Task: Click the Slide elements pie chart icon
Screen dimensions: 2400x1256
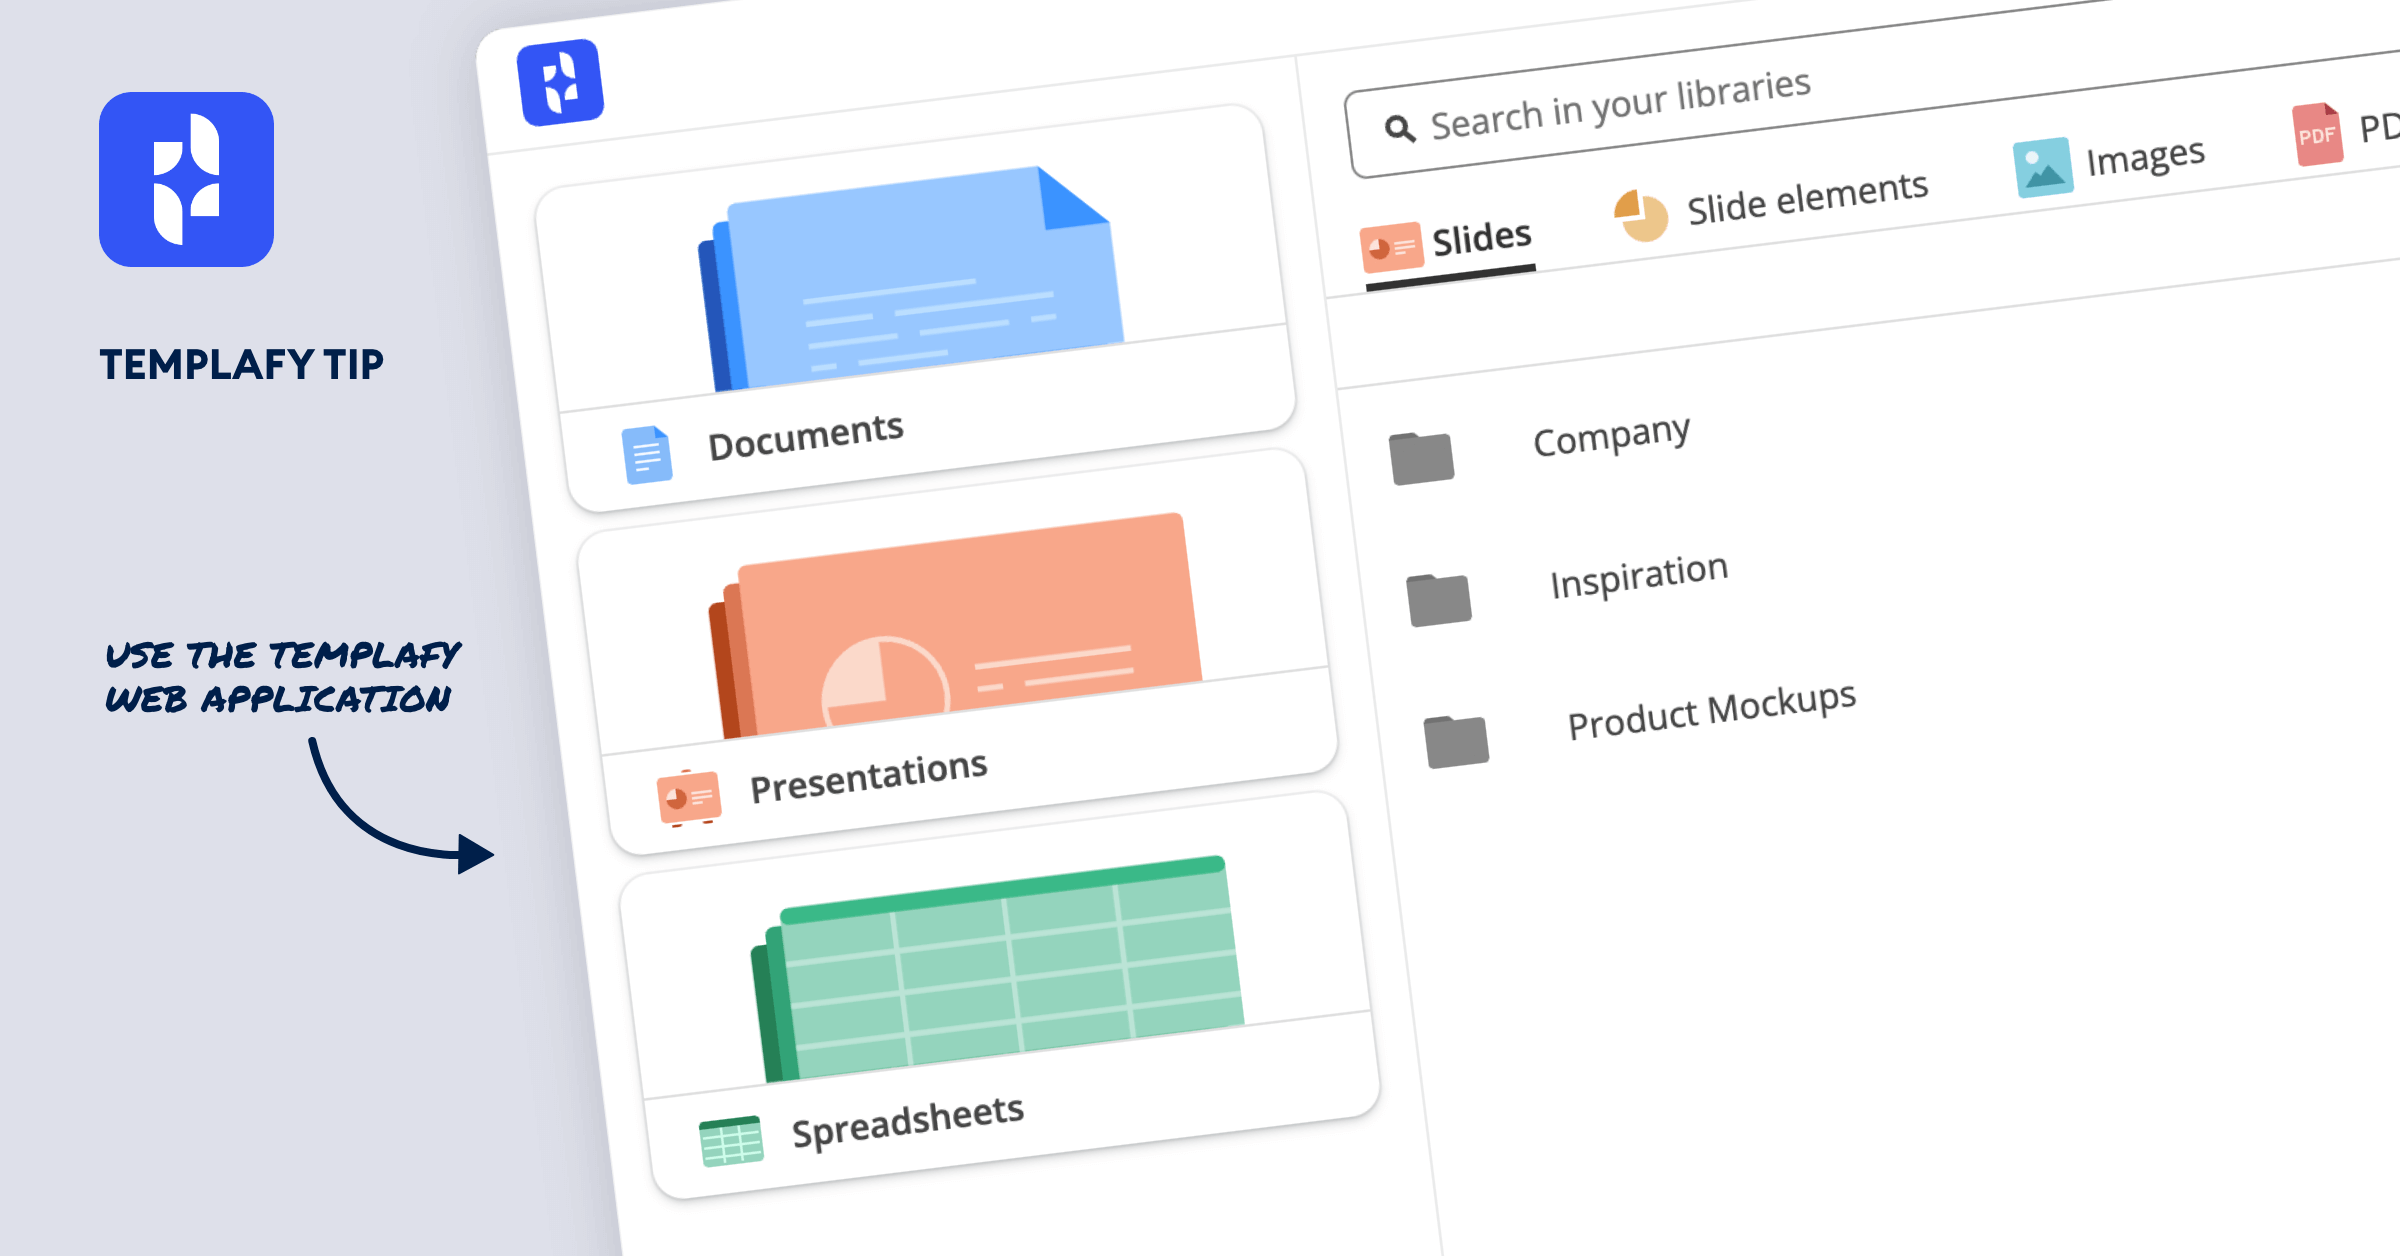Action: coord(1641,215)
